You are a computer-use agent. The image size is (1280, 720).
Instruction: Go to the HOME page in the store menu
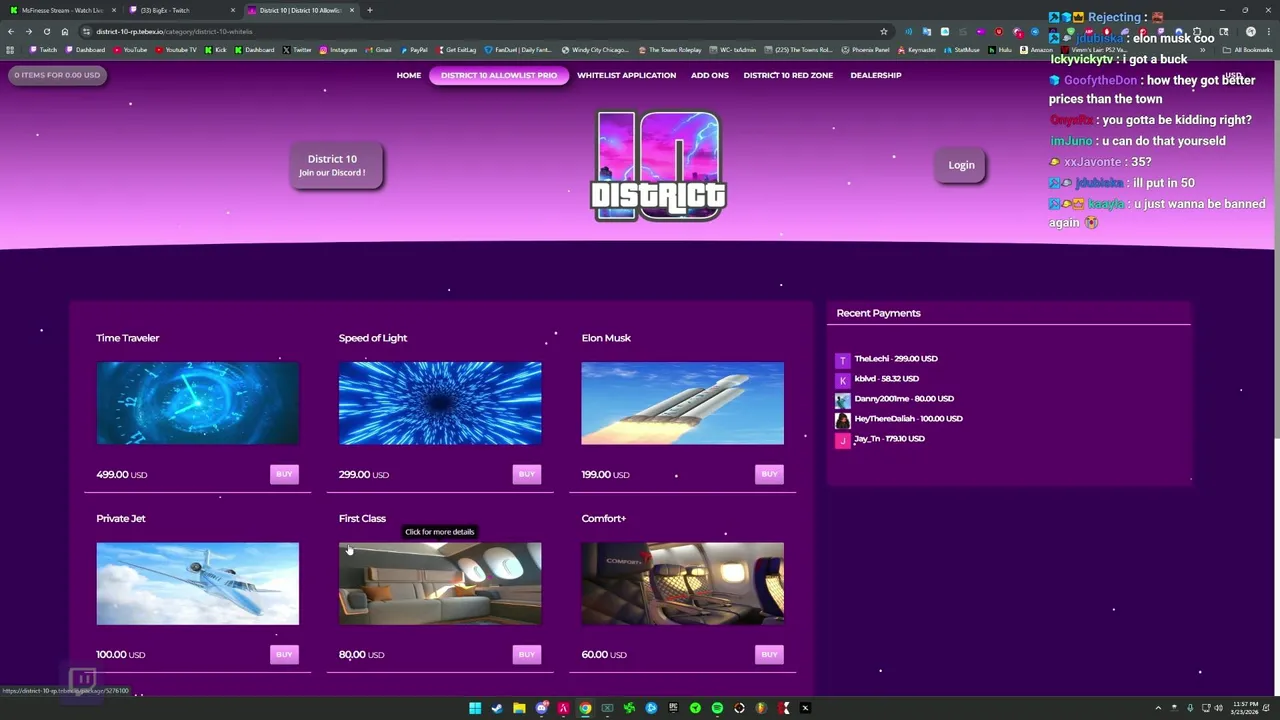(x=409, y=75)
